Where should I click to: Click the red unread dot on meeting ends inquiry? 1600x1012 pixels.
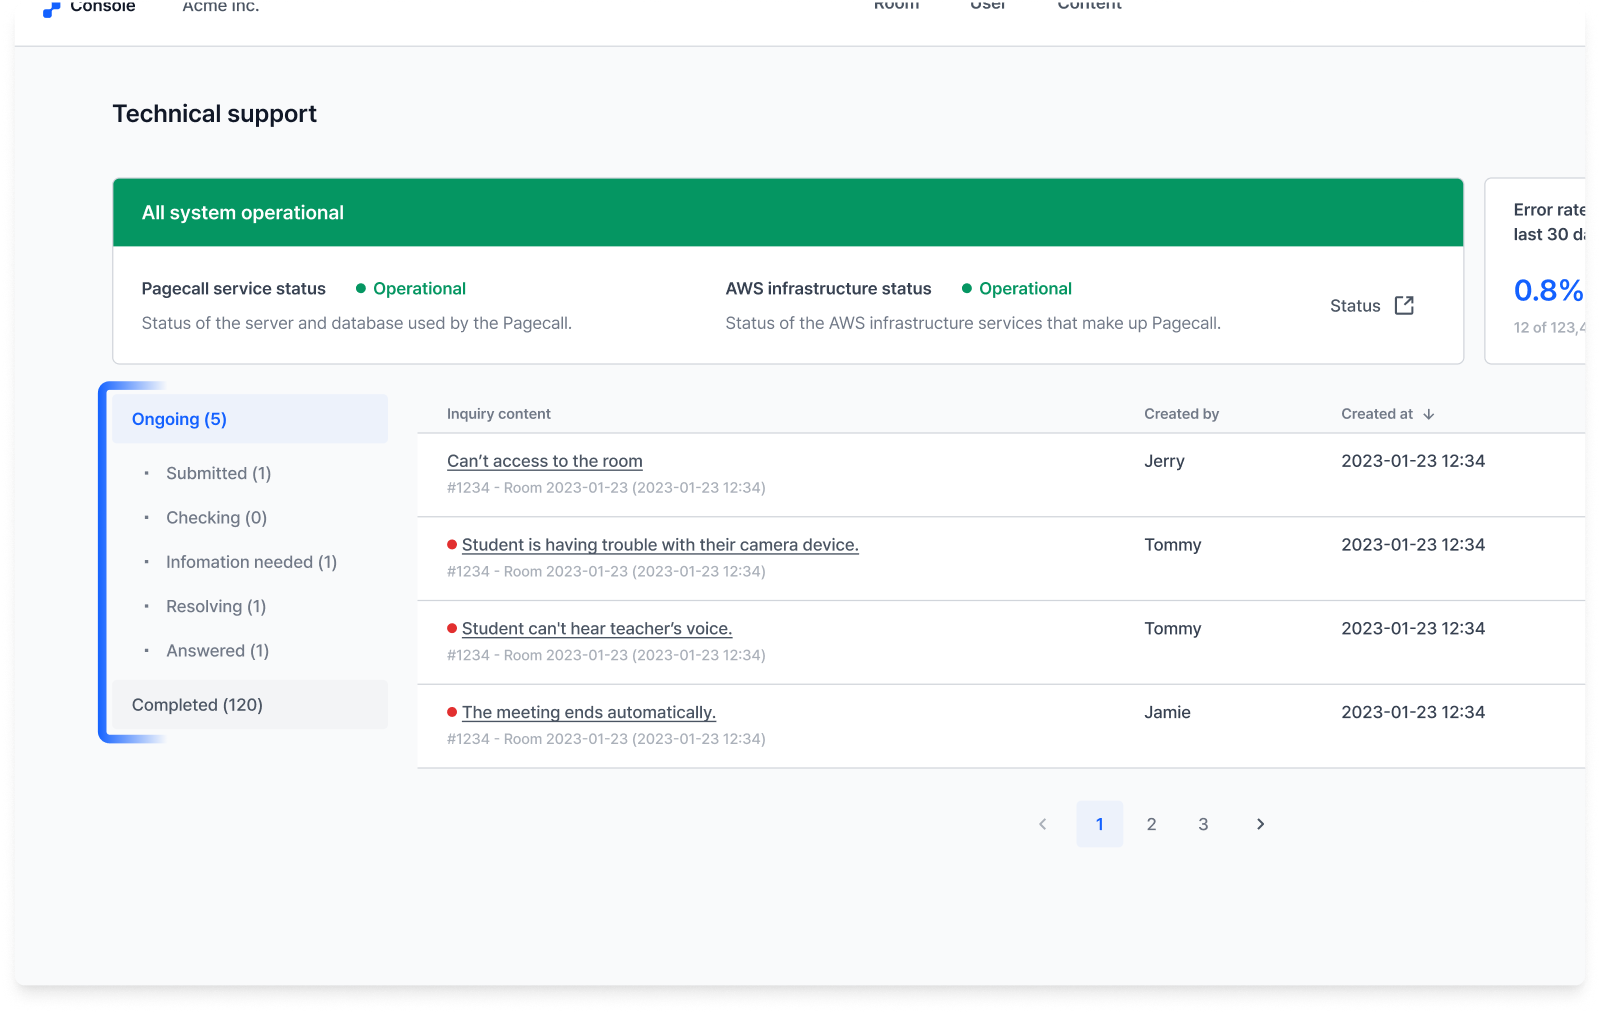pyautogui.click(x=452, y=712)
